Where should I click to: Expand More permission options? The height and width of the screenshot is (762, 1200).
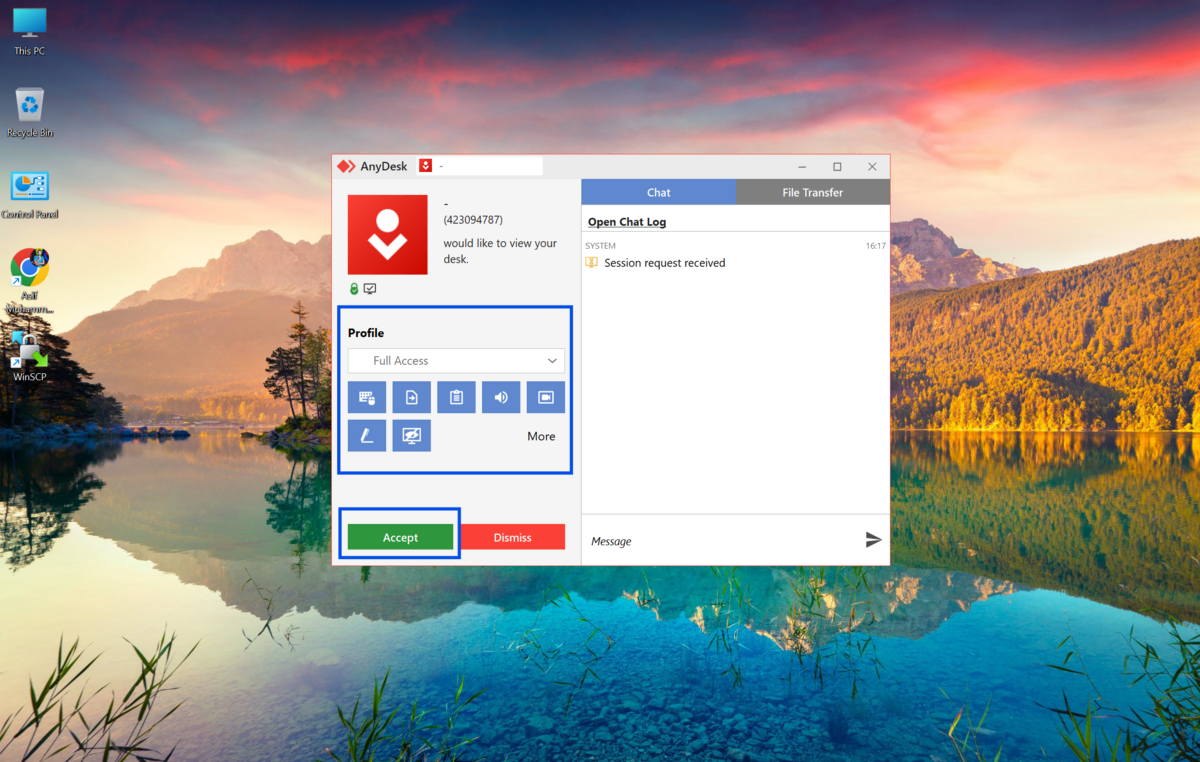[x=541, y=436]
